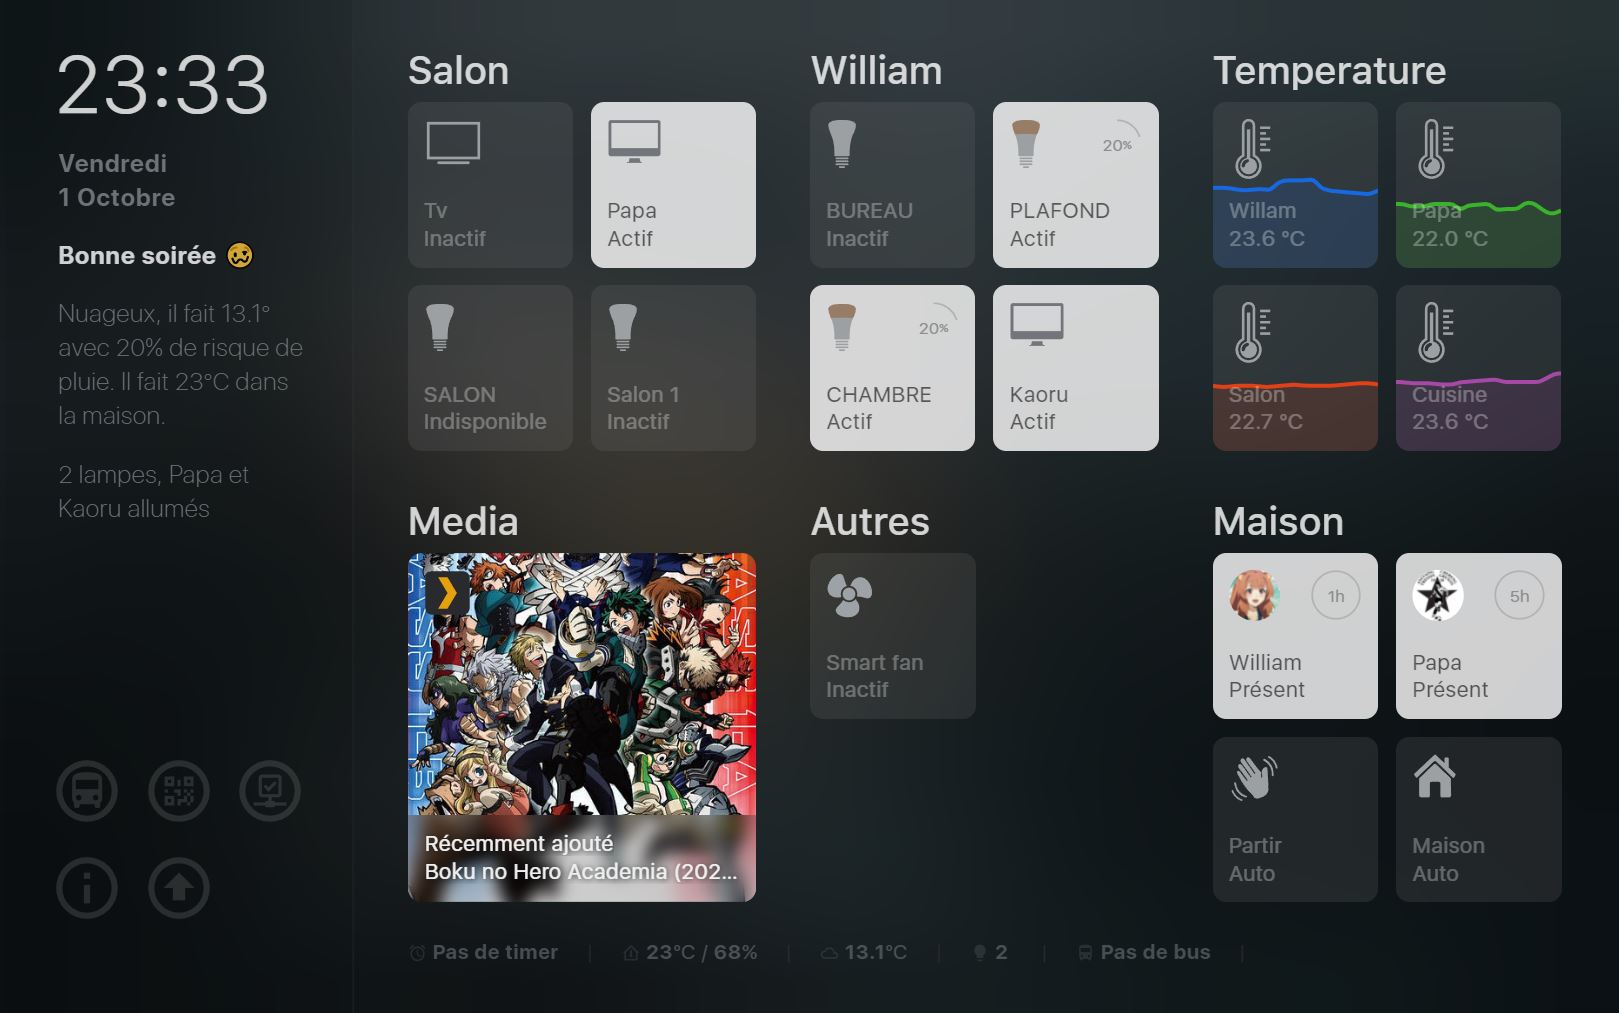Click the info icon
Screen dimensions: 1619x1013
tap(87, 888)
